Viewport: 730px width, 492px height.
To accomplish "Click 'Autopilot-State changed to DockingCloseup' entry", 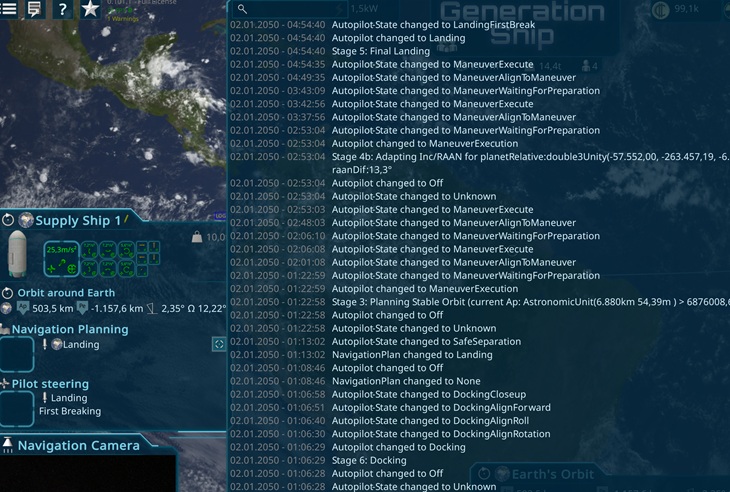I will click(429, 394).
